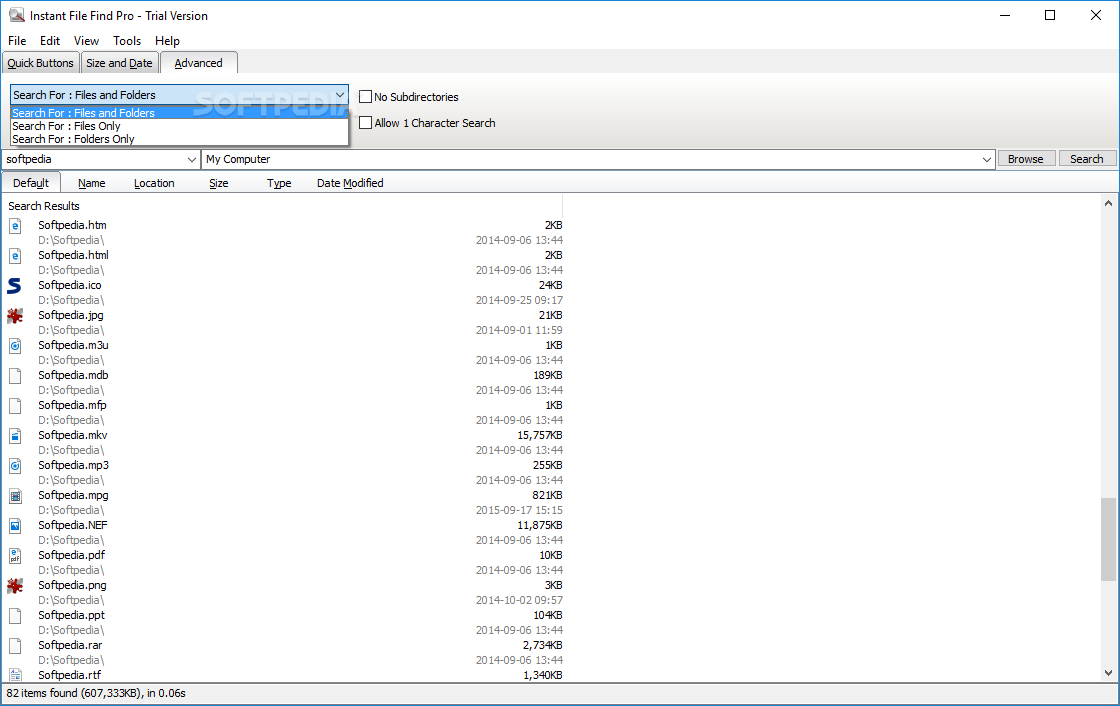Click inside the My Computer location field
The image size is (1120, 706).
pyautogui.click(x=591, y=159)
